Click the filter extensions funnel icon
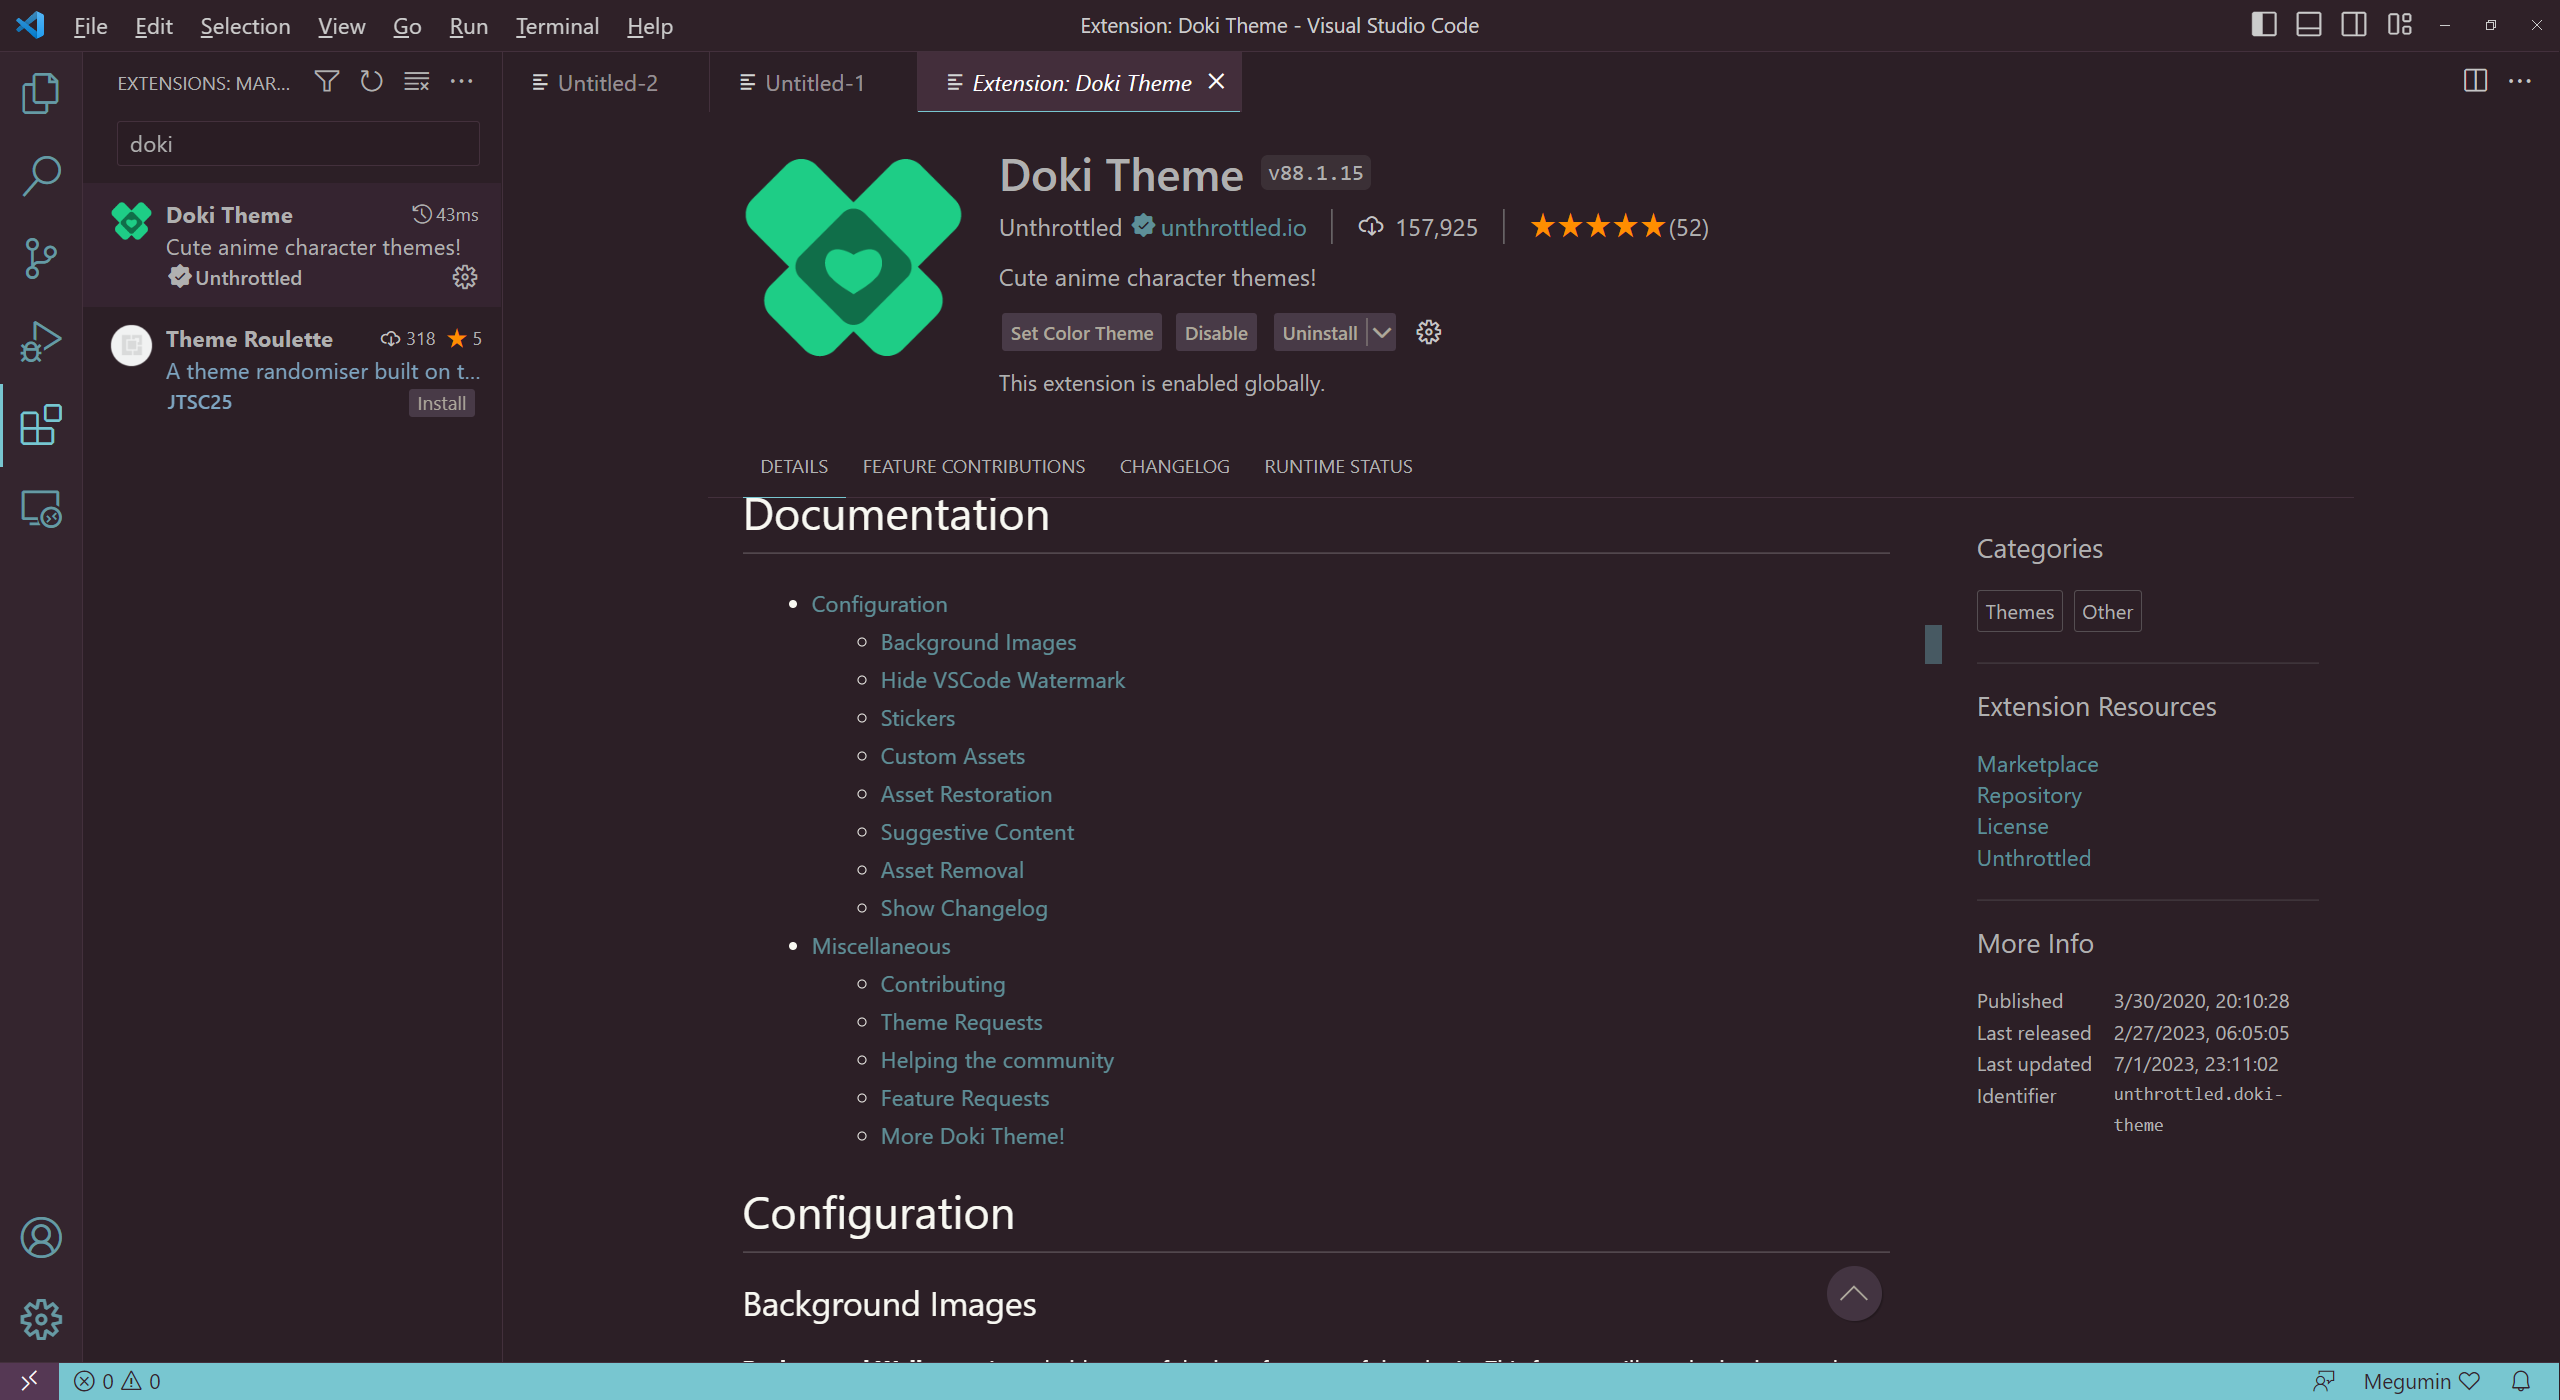 coord(326,81)
